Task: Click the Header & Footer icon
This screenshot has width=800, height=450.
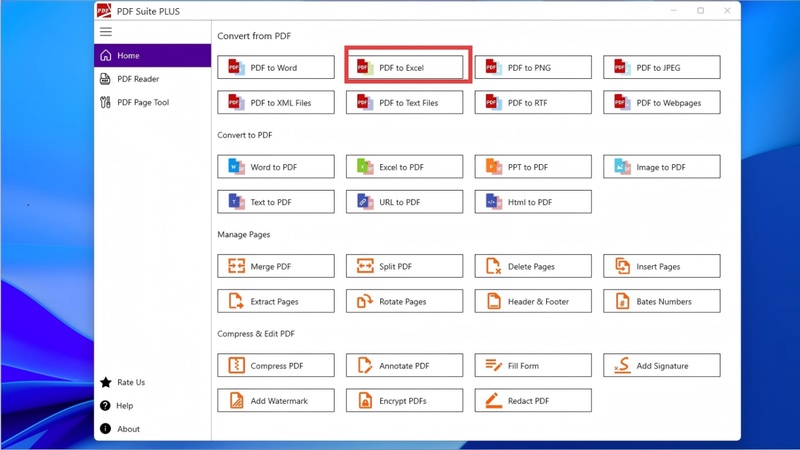Action: pyautogui.click(x=493, y=302)
